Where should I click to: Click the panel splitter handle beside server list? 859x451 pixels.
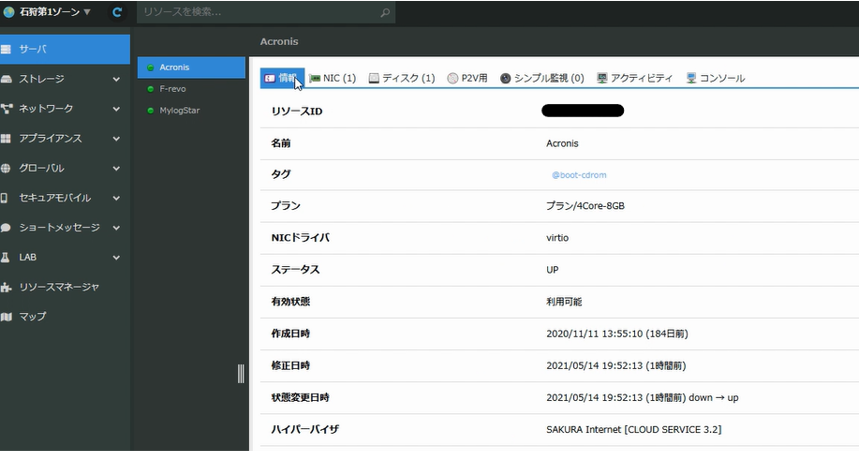click(241, 374)
